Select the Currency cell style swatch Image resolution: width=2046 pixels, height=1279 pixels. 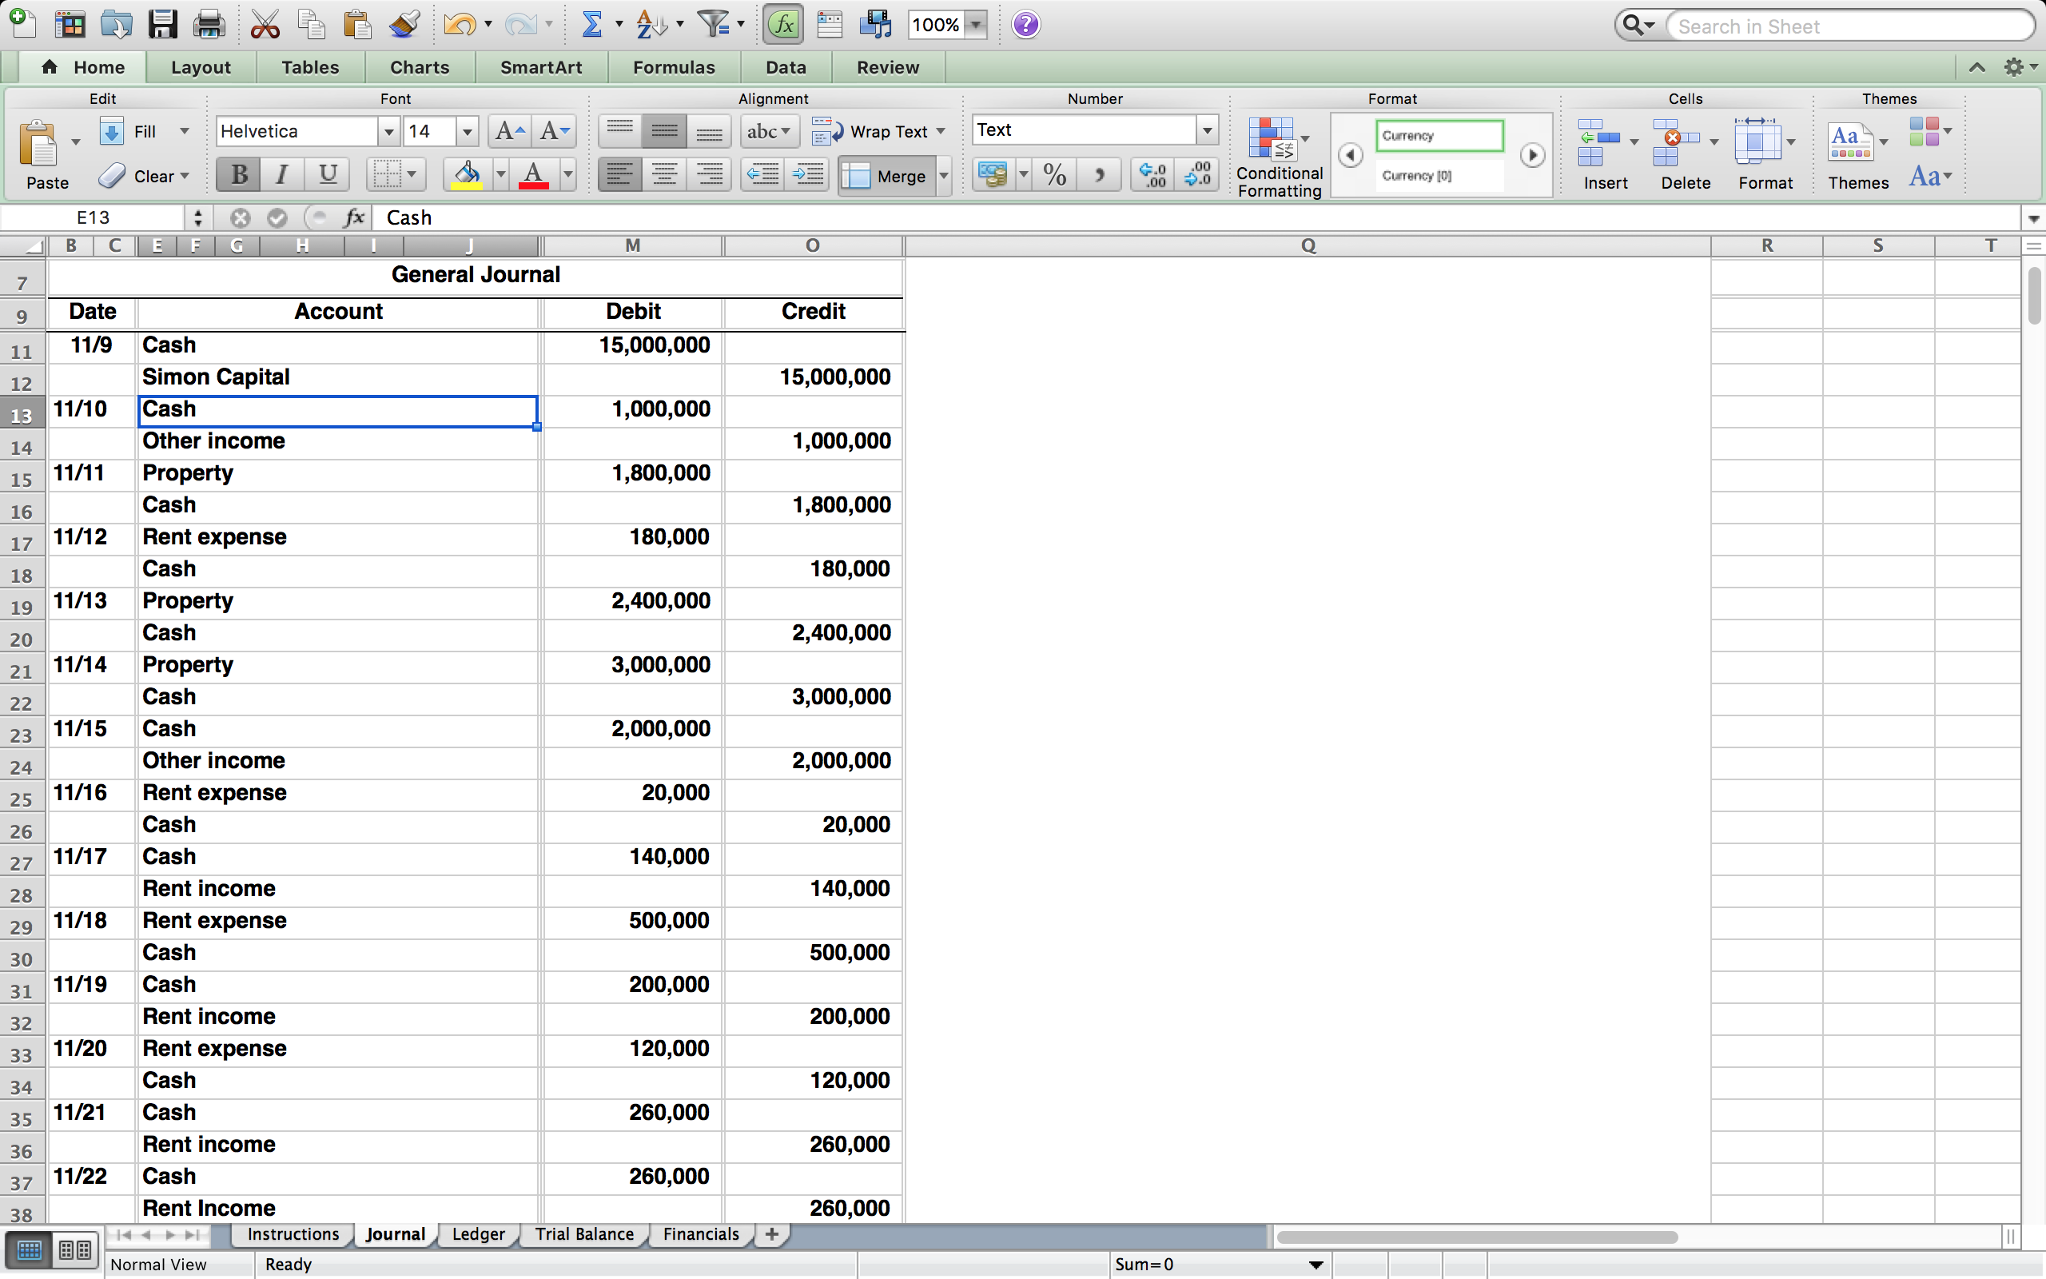tap(1440, 136)
